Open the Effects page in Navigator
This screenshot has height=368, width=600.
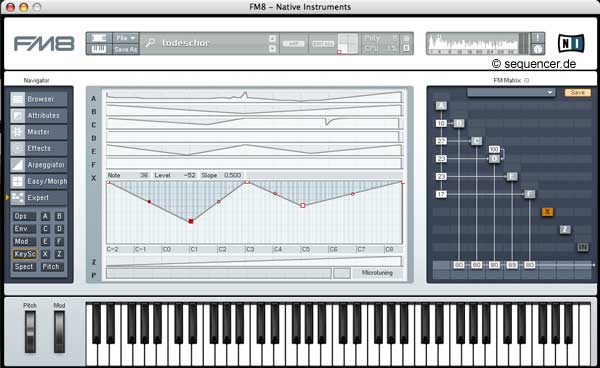coord(39,148)
